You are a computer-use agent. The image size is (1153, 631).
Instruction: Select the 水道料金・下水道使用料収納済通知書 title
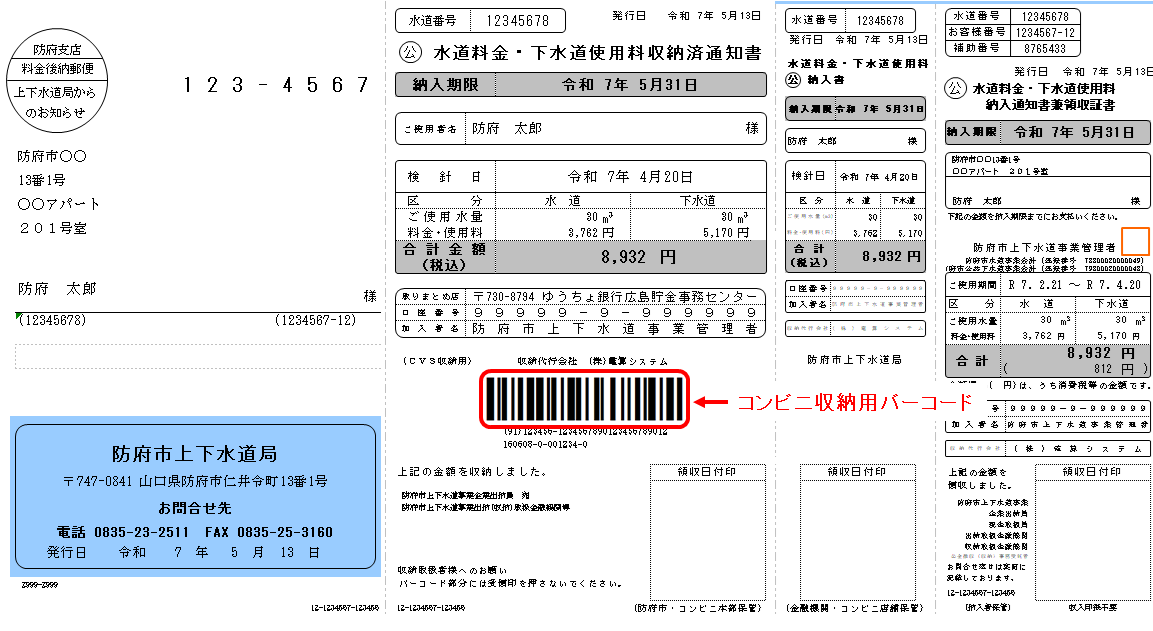(x=597, y=53)
